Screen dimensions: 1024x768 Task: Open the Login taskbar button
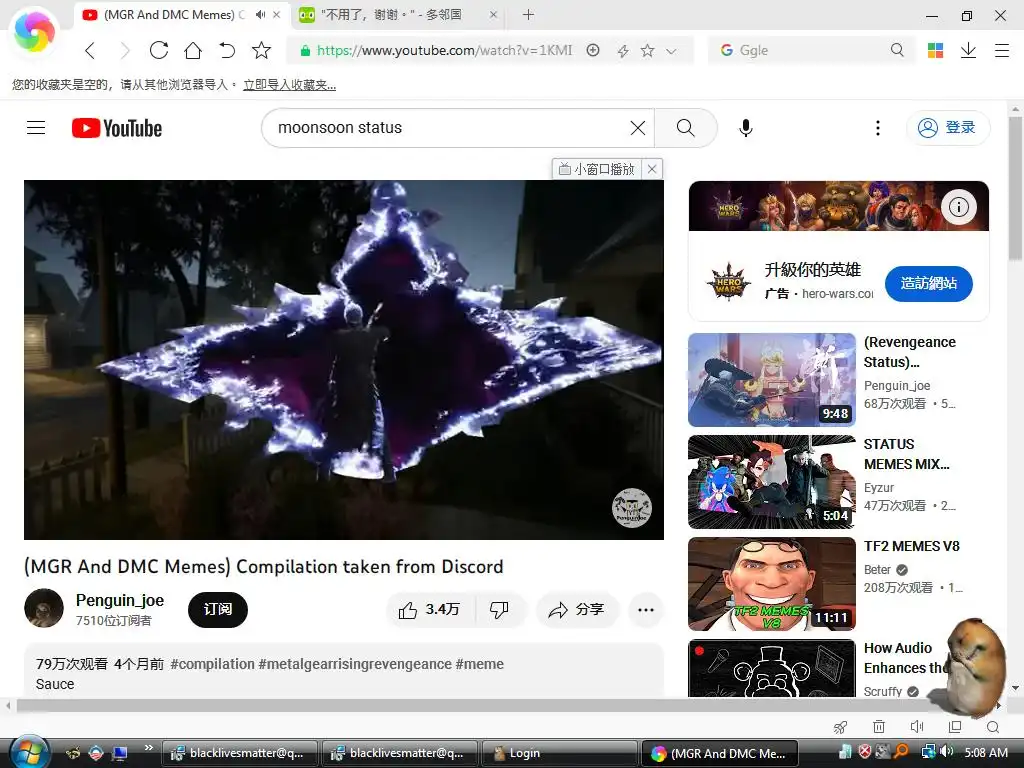[x=559, y=753]
